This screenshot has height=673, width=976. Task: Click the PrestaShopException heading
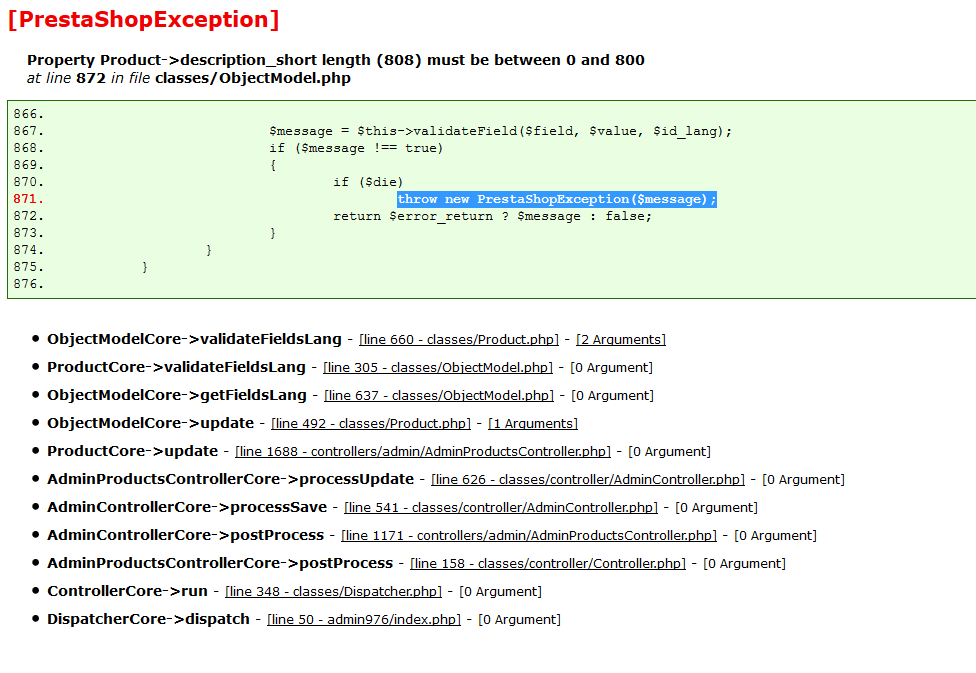(144, 19)
